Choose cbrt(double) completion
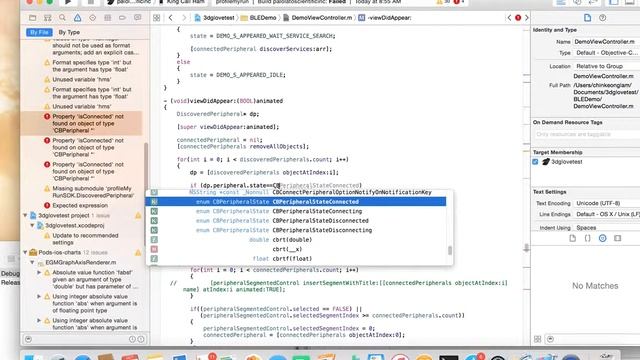640x360 pixels. (x=296, y=240)
